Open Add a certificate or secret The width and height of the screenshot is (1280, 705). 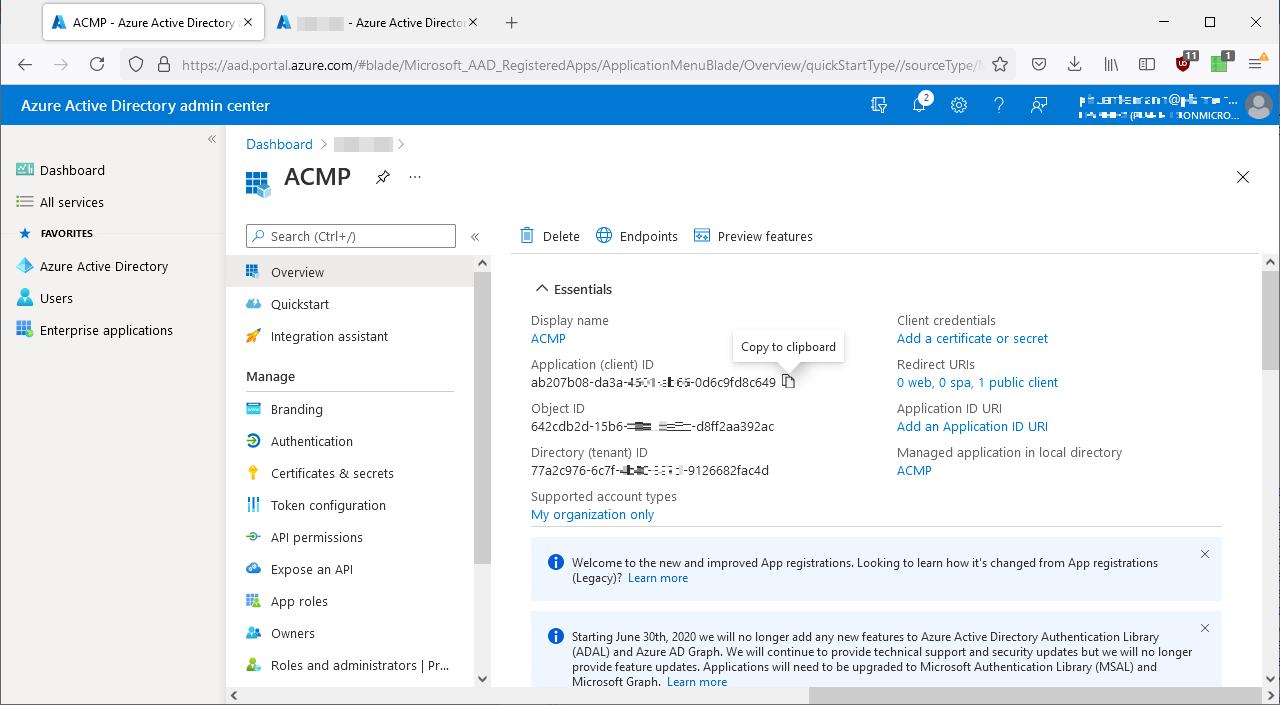(972, 338)
